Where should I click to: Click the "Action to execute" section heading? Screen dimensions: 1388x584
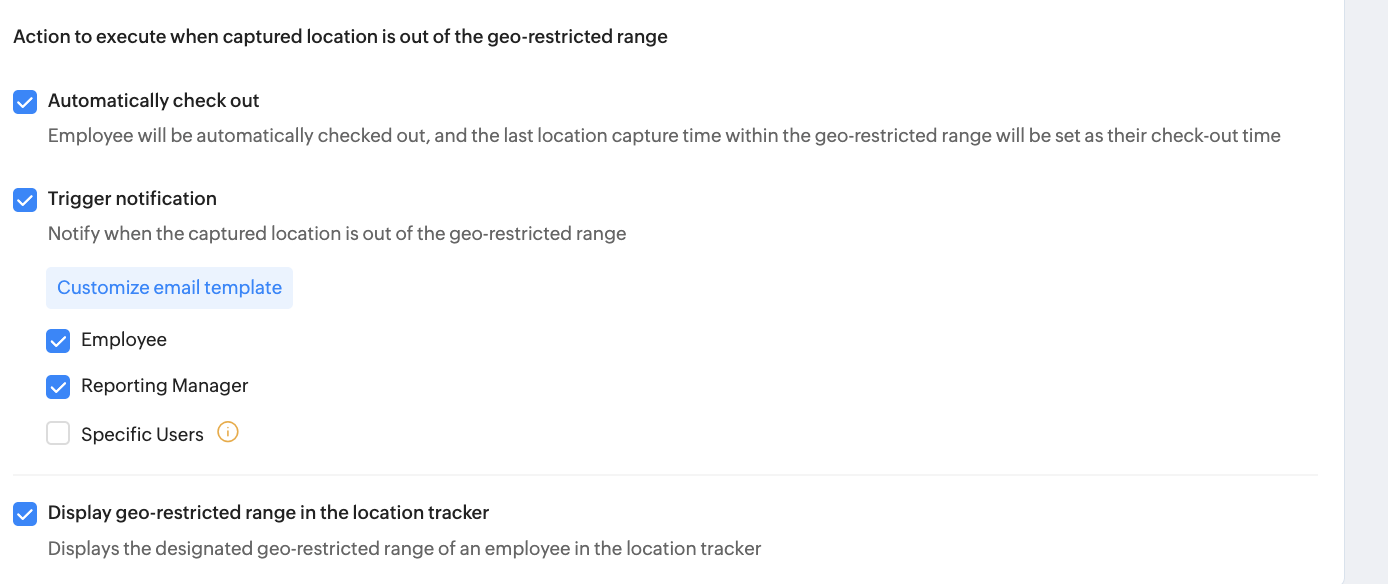point(340,37)
